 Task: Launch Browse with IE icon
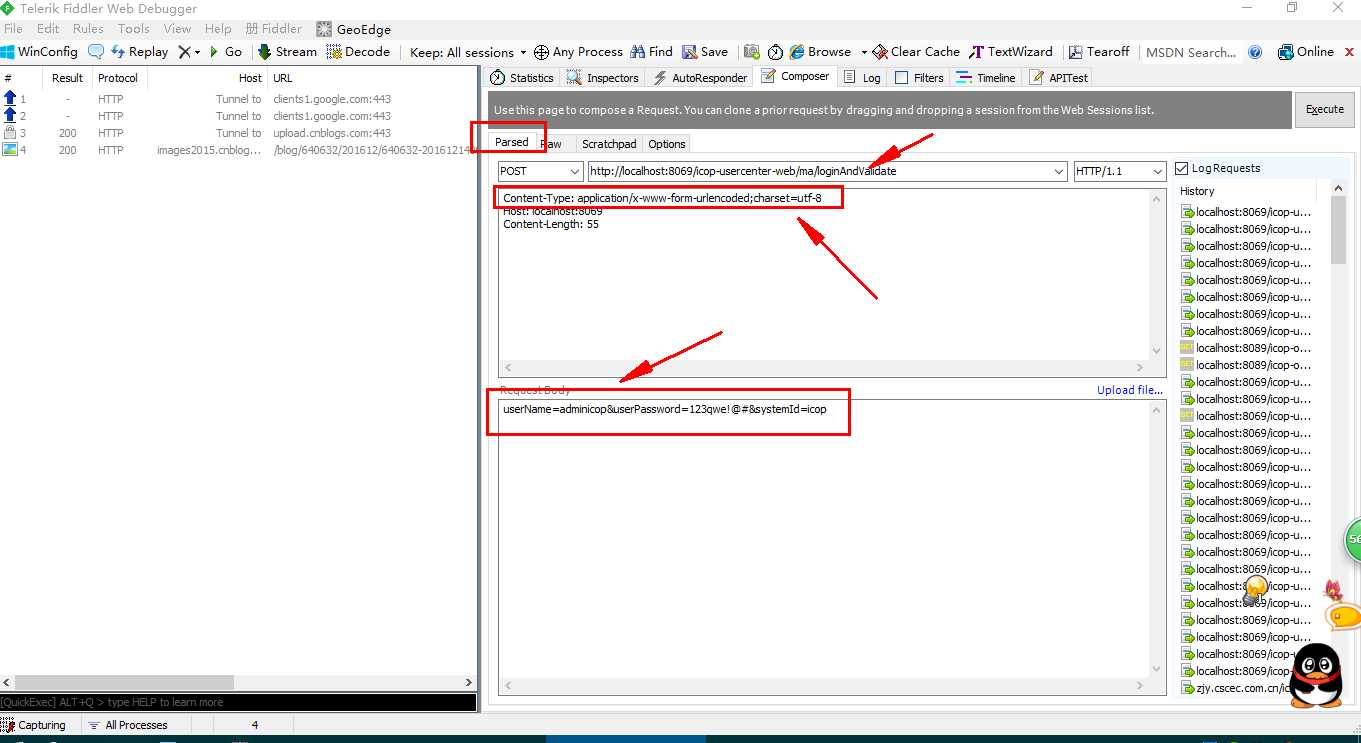(x=797, y=52)
